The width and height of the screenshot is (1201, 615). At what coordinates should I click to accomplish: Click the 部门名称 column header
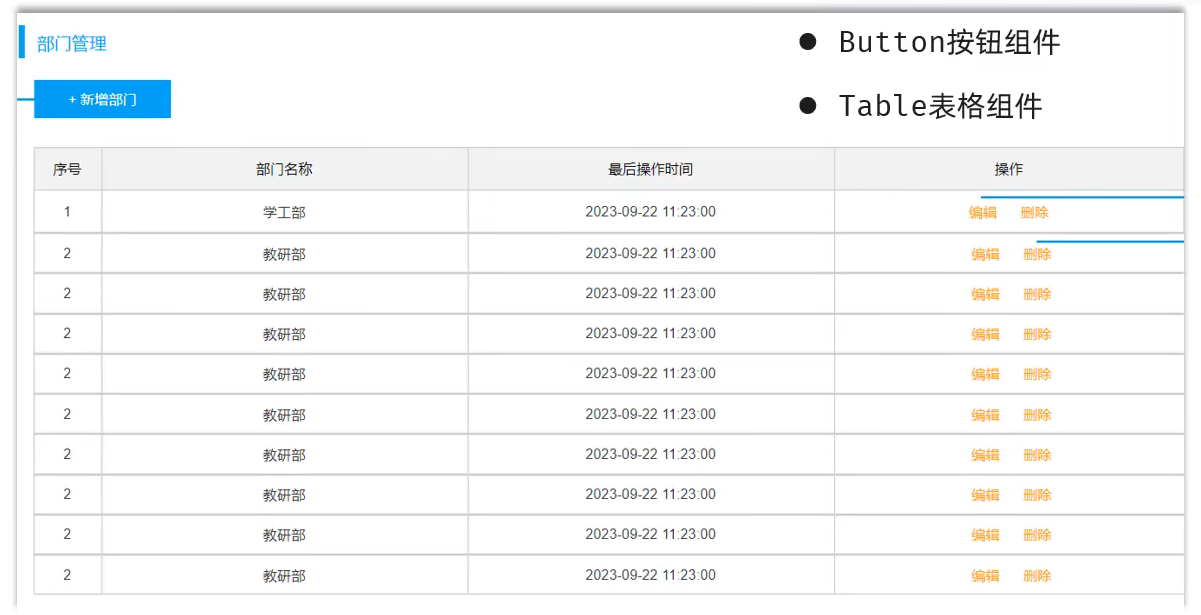[x=284, y=169]
